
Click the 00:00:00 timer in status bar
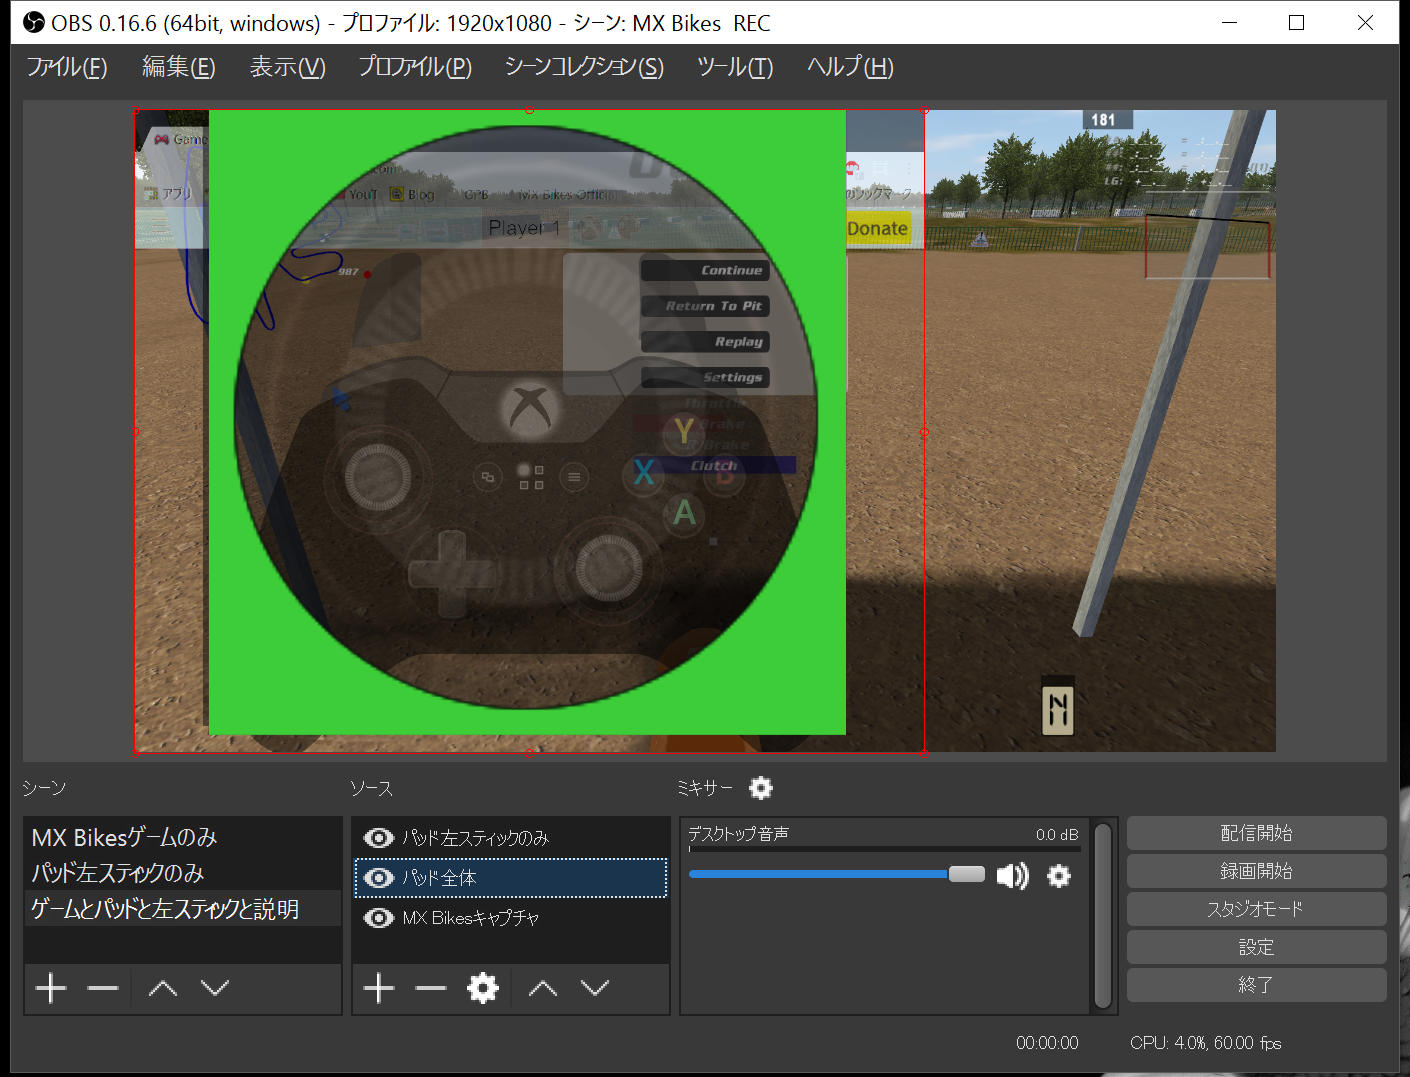[1047, 1043]
